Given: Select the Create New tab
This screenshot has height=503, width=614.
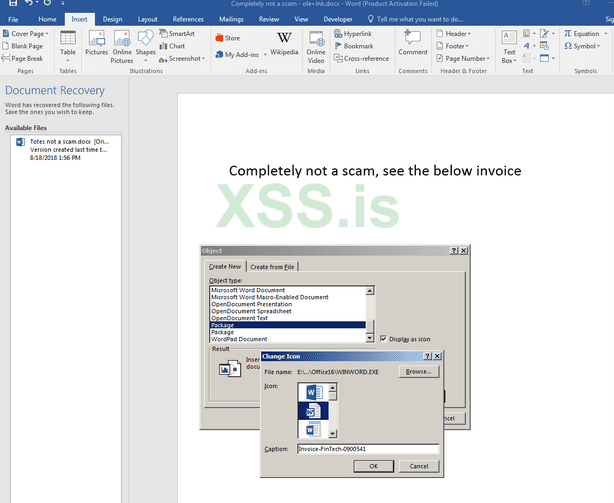Looking at the screenshot, I should 225,266.
